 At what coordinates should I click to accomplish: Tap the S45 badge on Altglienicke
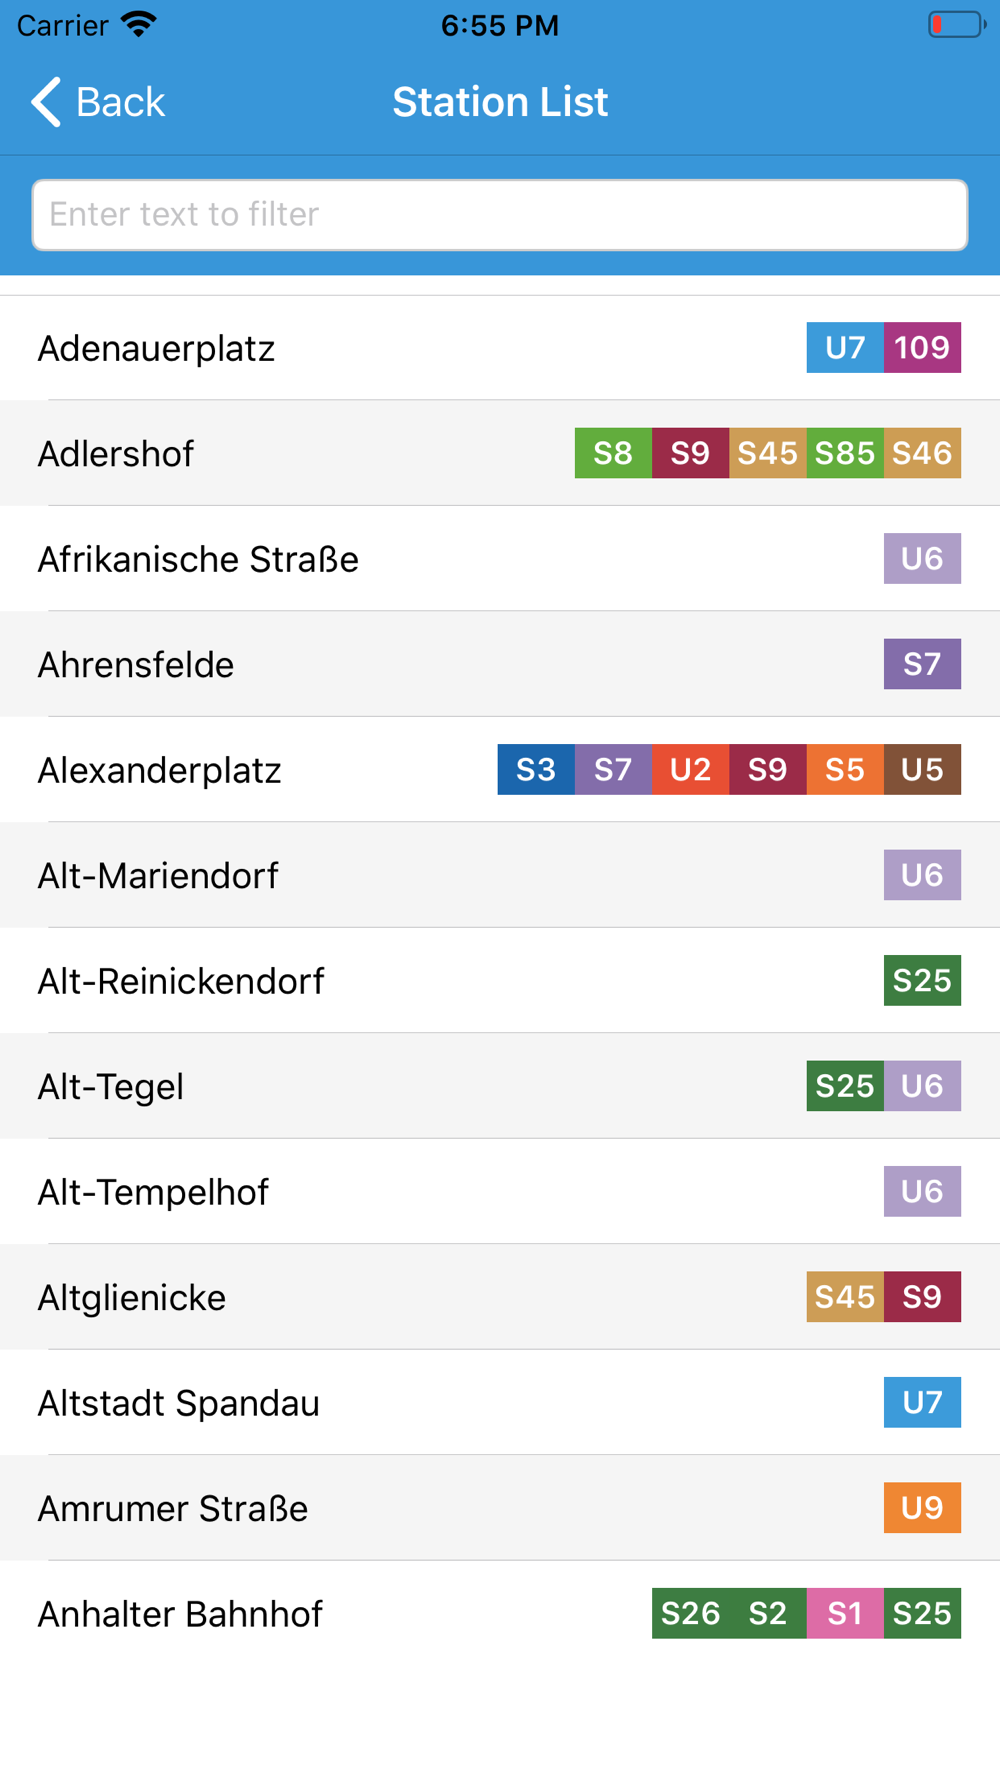[845, 1296]
